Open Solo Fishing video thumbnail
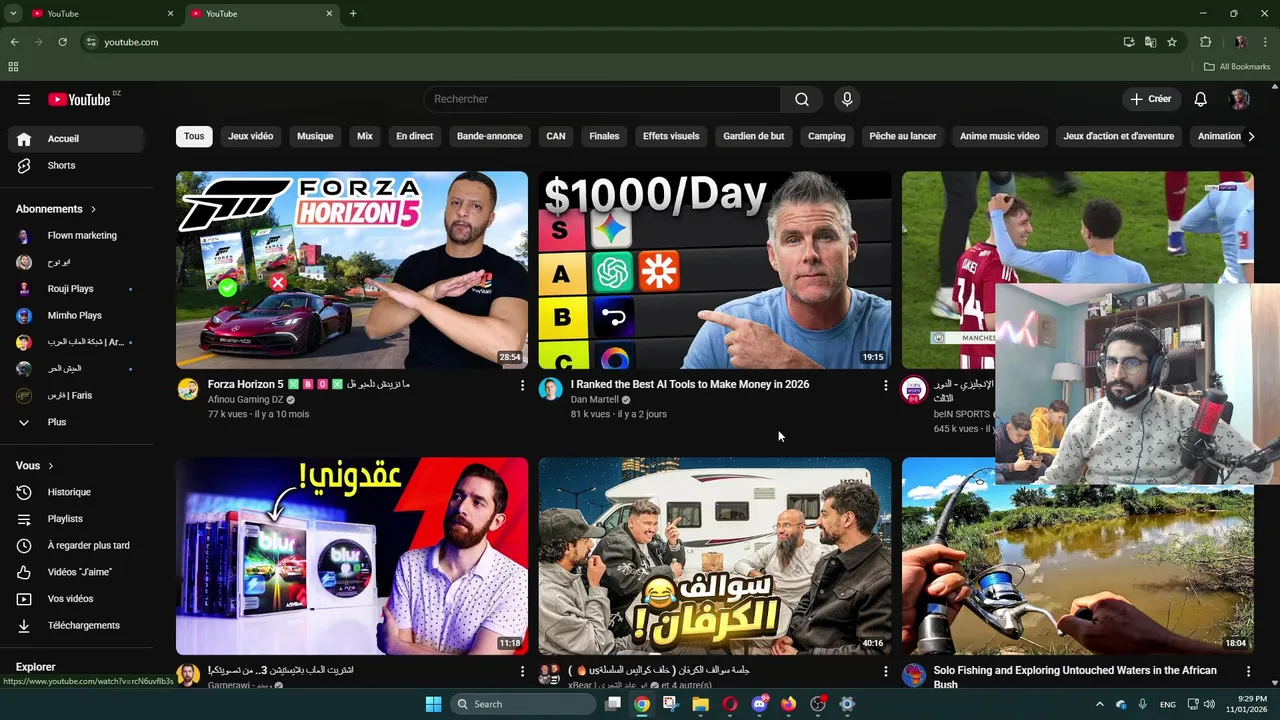Viewport: 1280px width, 720px height. (1078, 556)
